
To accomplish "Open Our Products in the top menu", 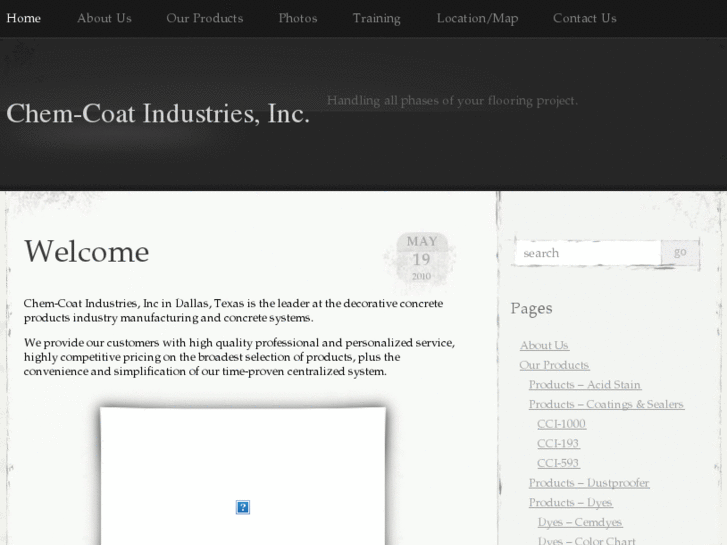I will (204, 18).
